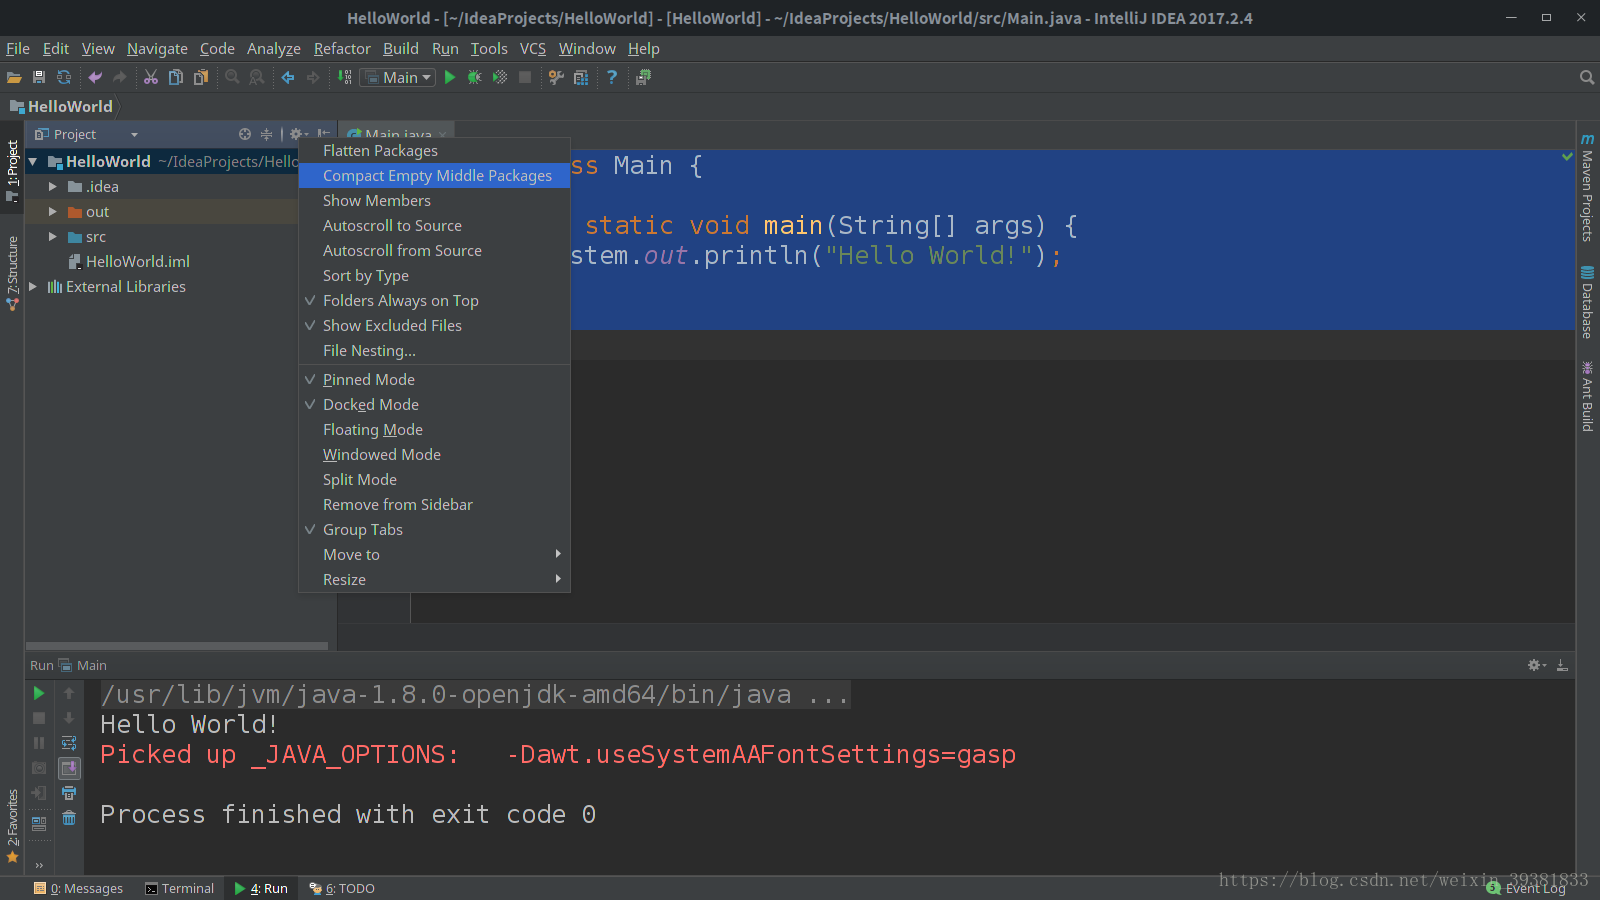Click the Paste toolbar icon
The height and width of the screenshot is (900, 1600).
tap(201, 77)
